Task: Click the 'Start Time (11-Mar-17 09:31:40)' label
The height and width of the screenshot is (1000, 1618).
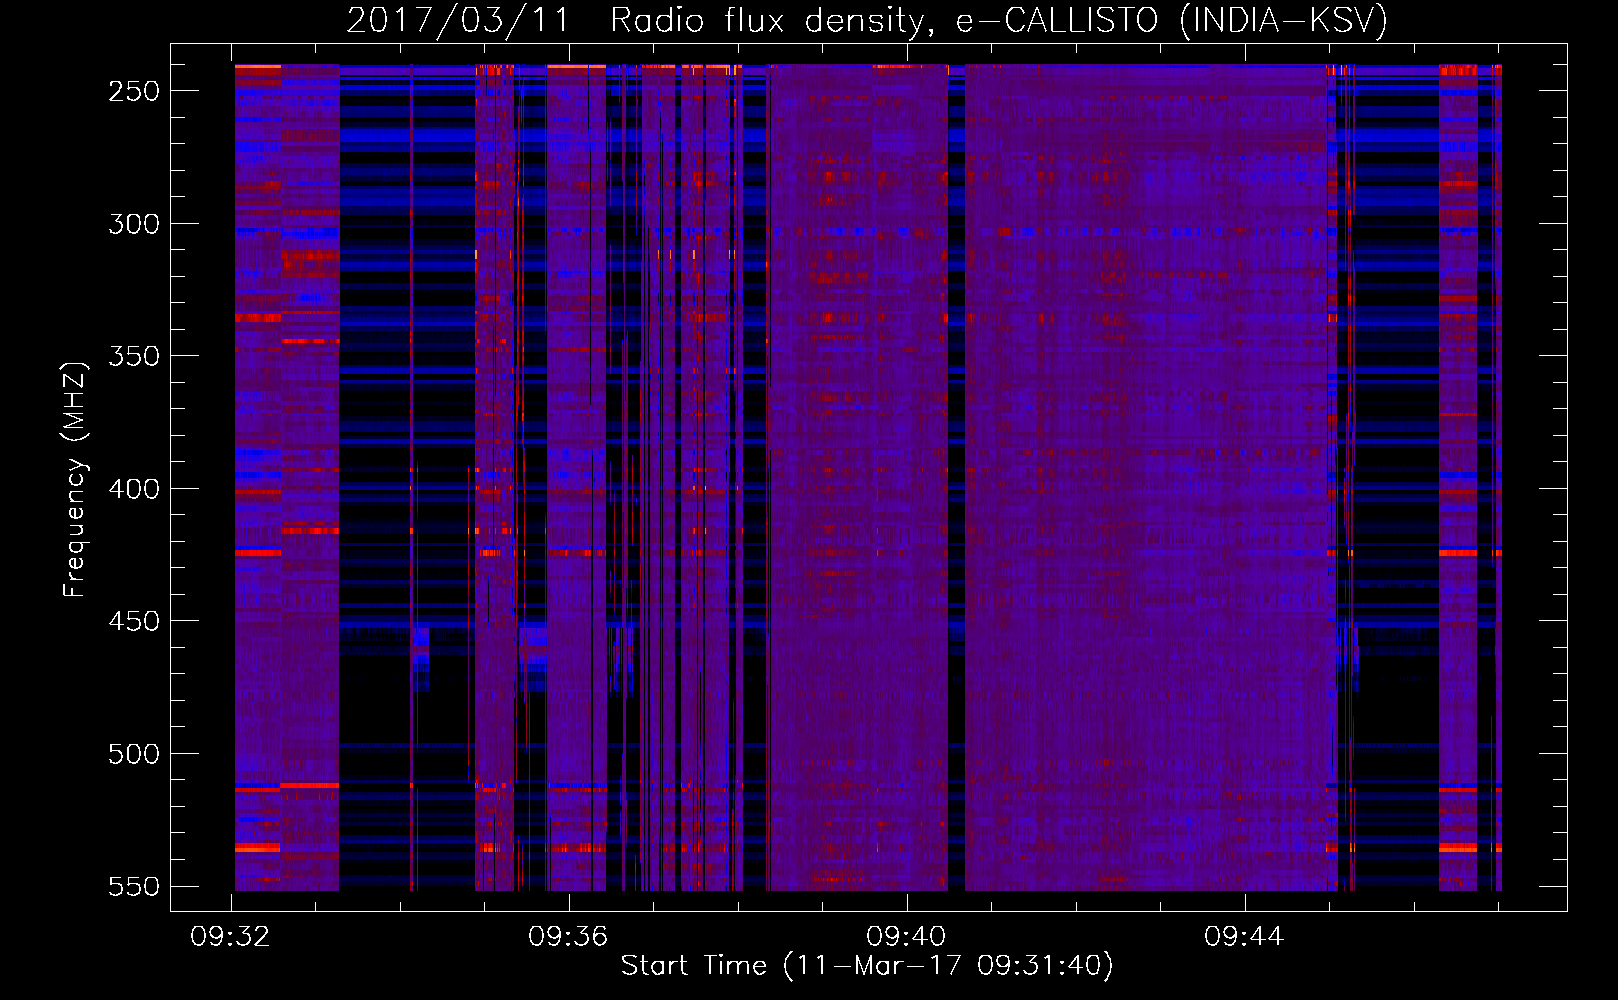Action: pyautogui.click(x=867, y=966)
